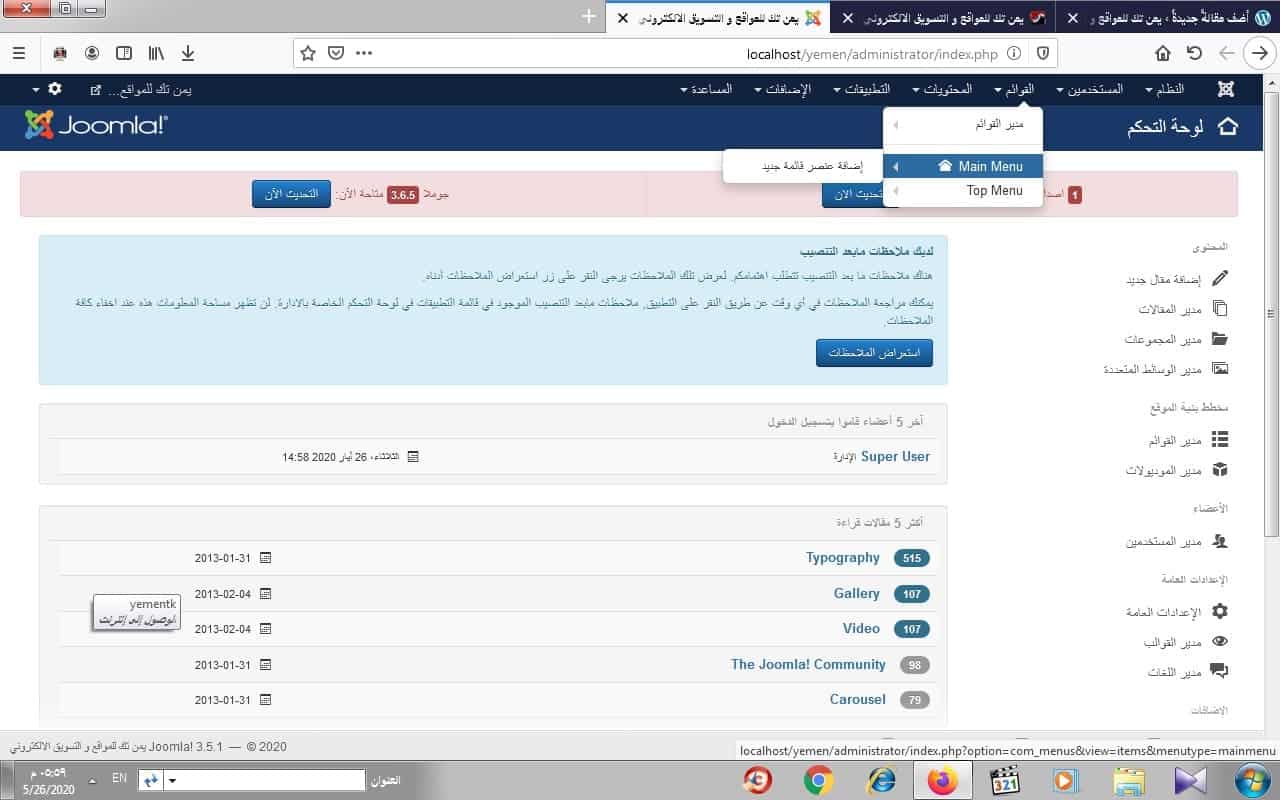The image size is (1280, 800).
Task: Open Chrome from the Windows taskbar
Action: click(x=818, y=779)
